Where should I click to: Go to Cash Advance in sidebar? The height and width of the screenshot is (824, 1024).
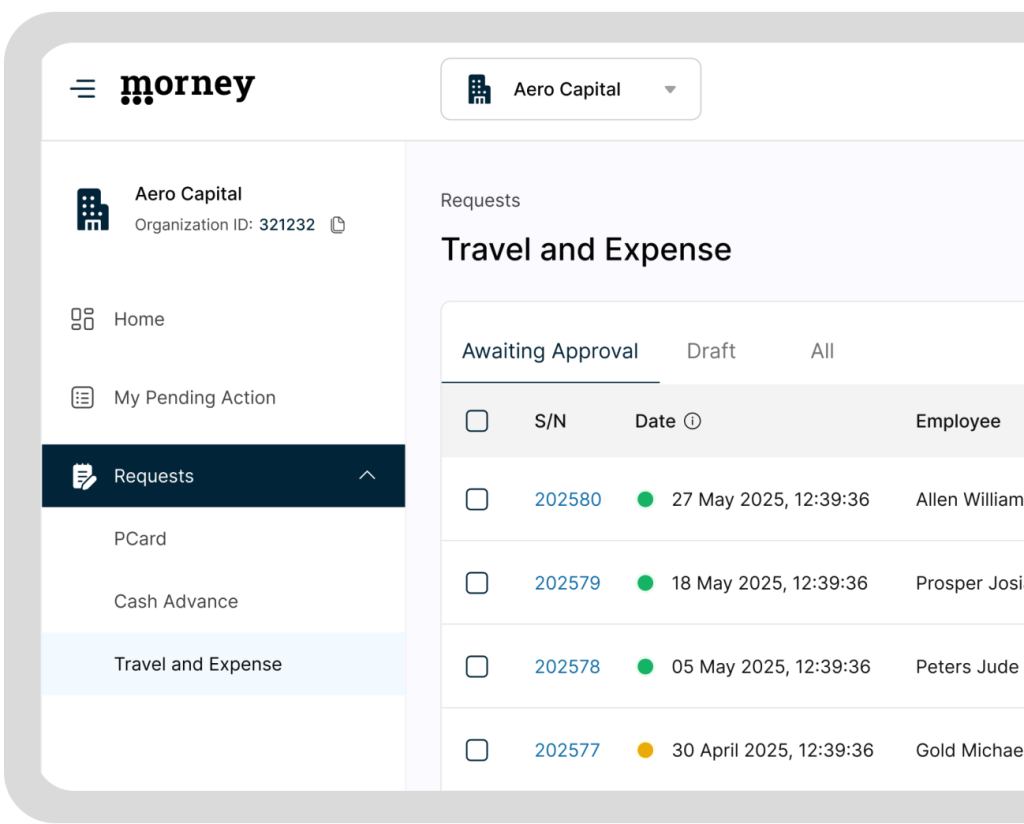click(x=176, y=601)
